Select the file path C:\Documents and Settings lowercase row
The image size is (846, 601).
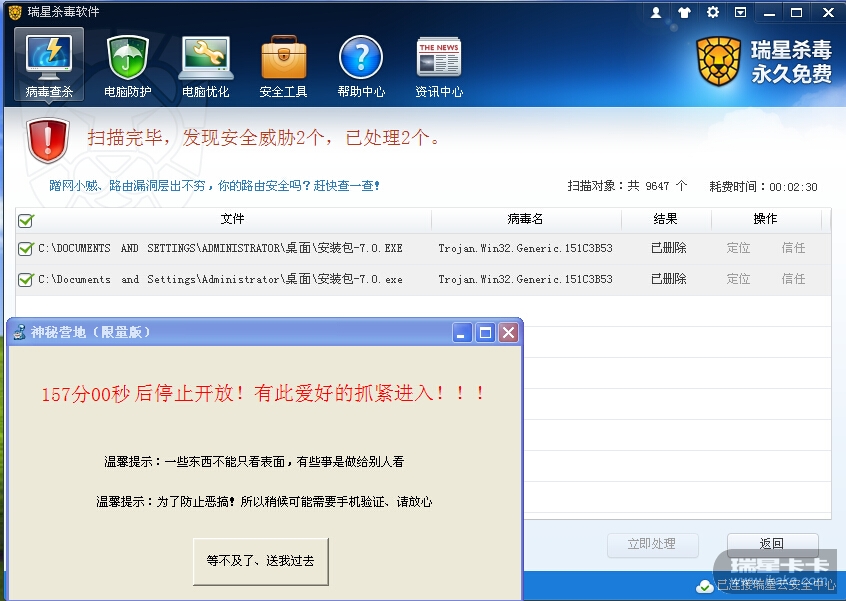click(220, 279)
